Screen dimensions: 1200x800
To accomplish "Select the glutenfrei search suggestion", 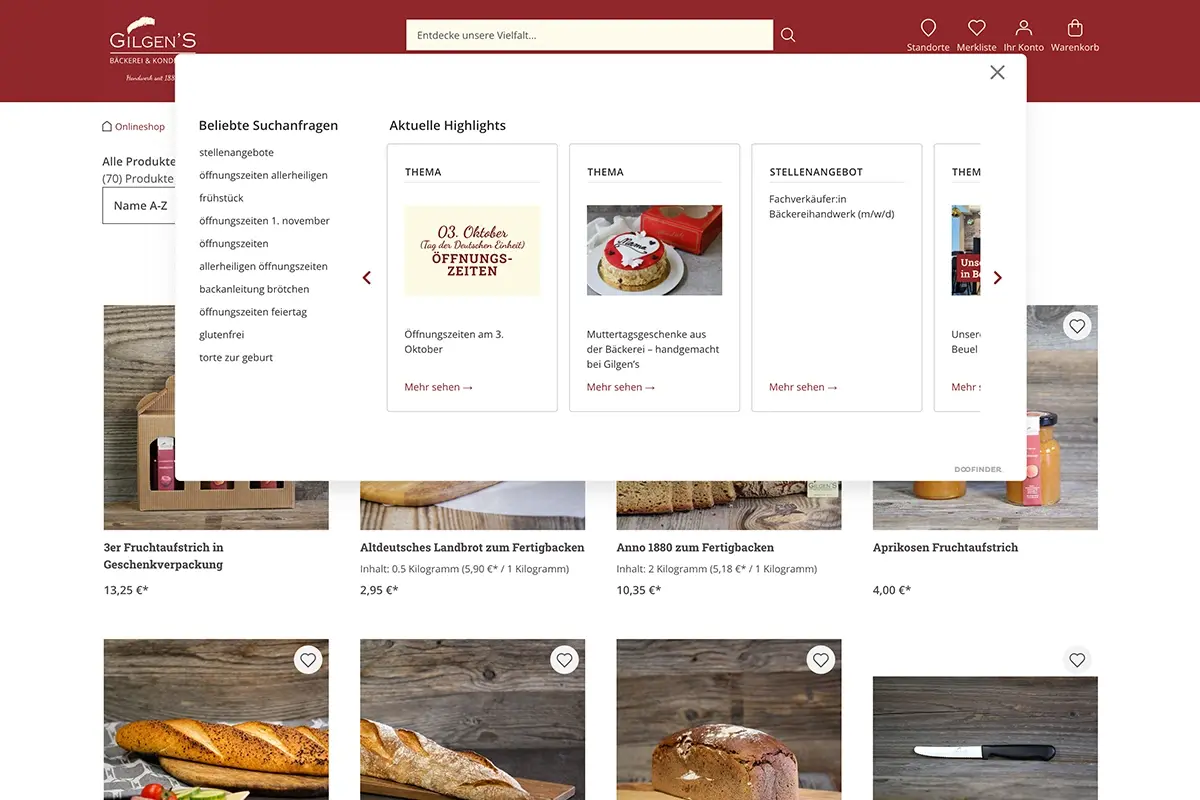I will click(x=222, y=334).
